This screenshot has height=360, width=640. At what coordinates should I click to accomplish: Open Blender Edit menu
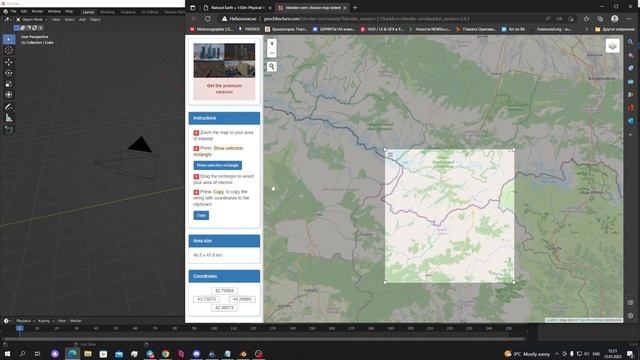(24, 11)
